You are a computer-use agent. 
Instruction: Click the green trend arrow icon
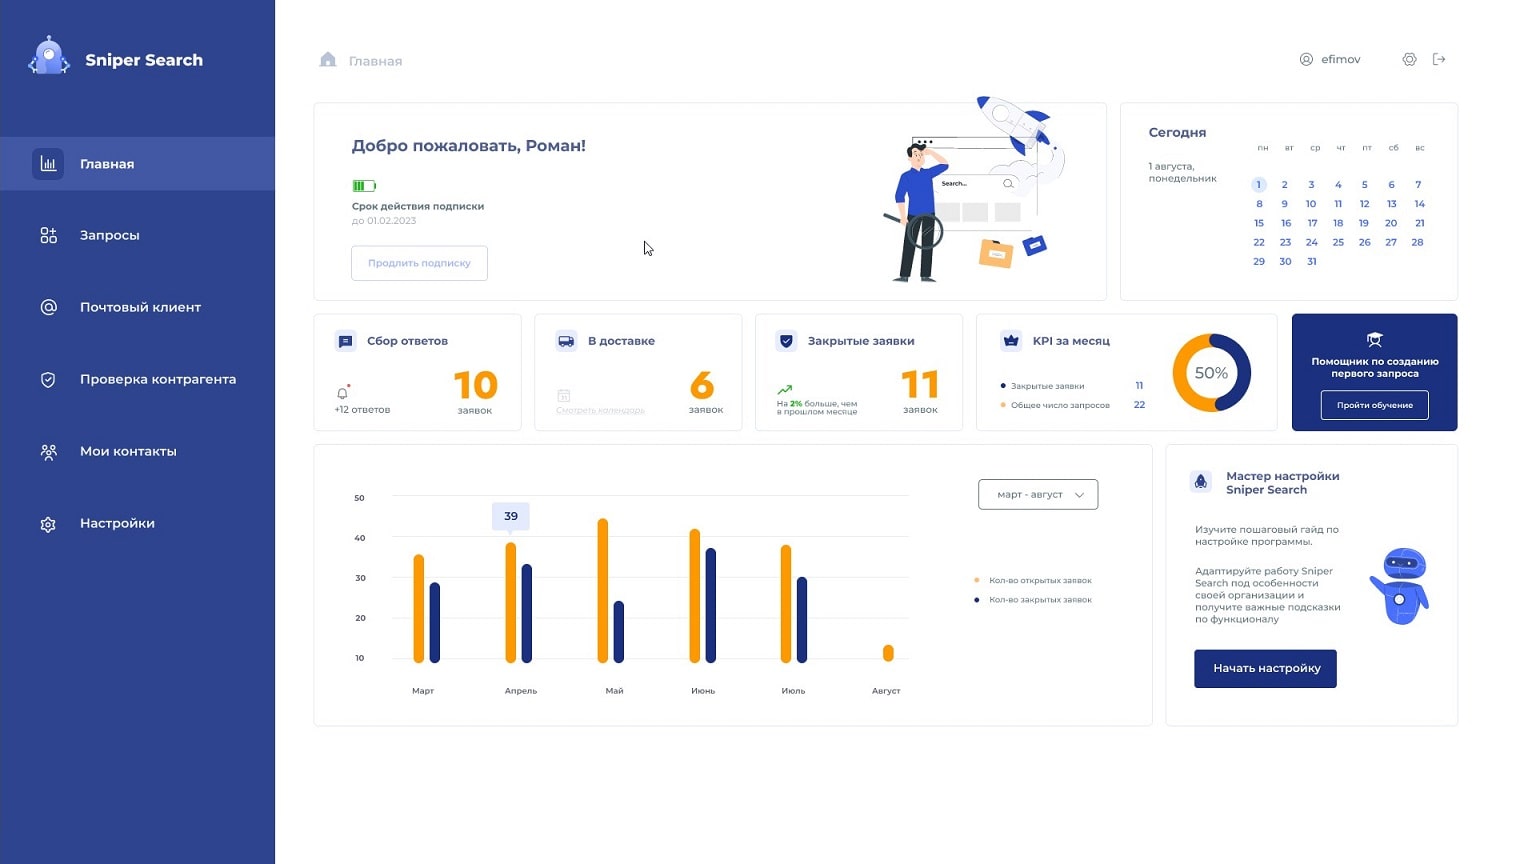[785, 390]
